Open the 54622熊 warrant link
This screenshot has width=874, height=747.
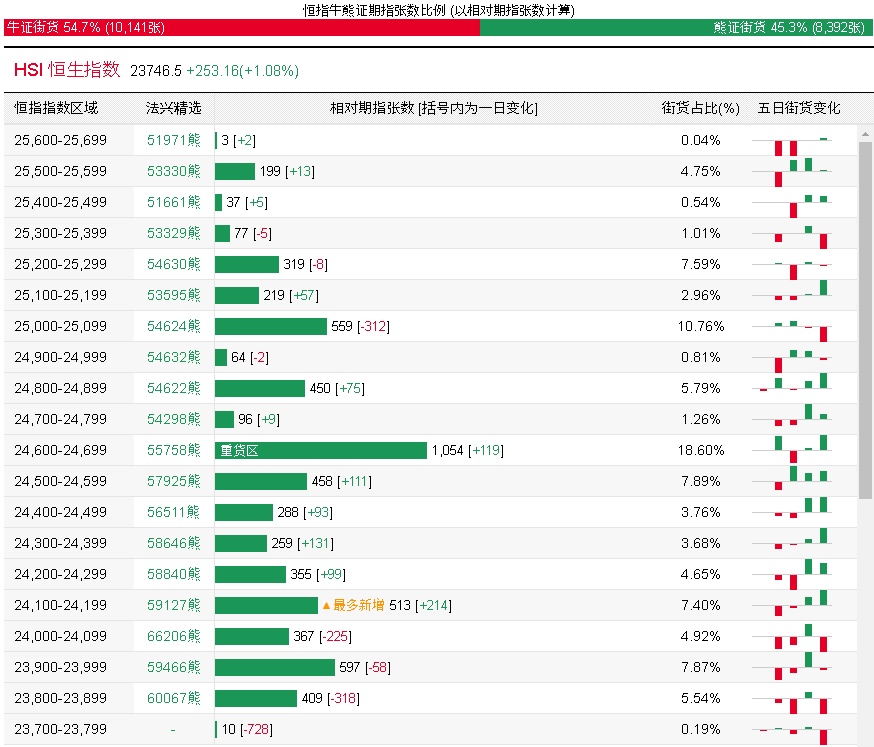[x=173, y=388]
